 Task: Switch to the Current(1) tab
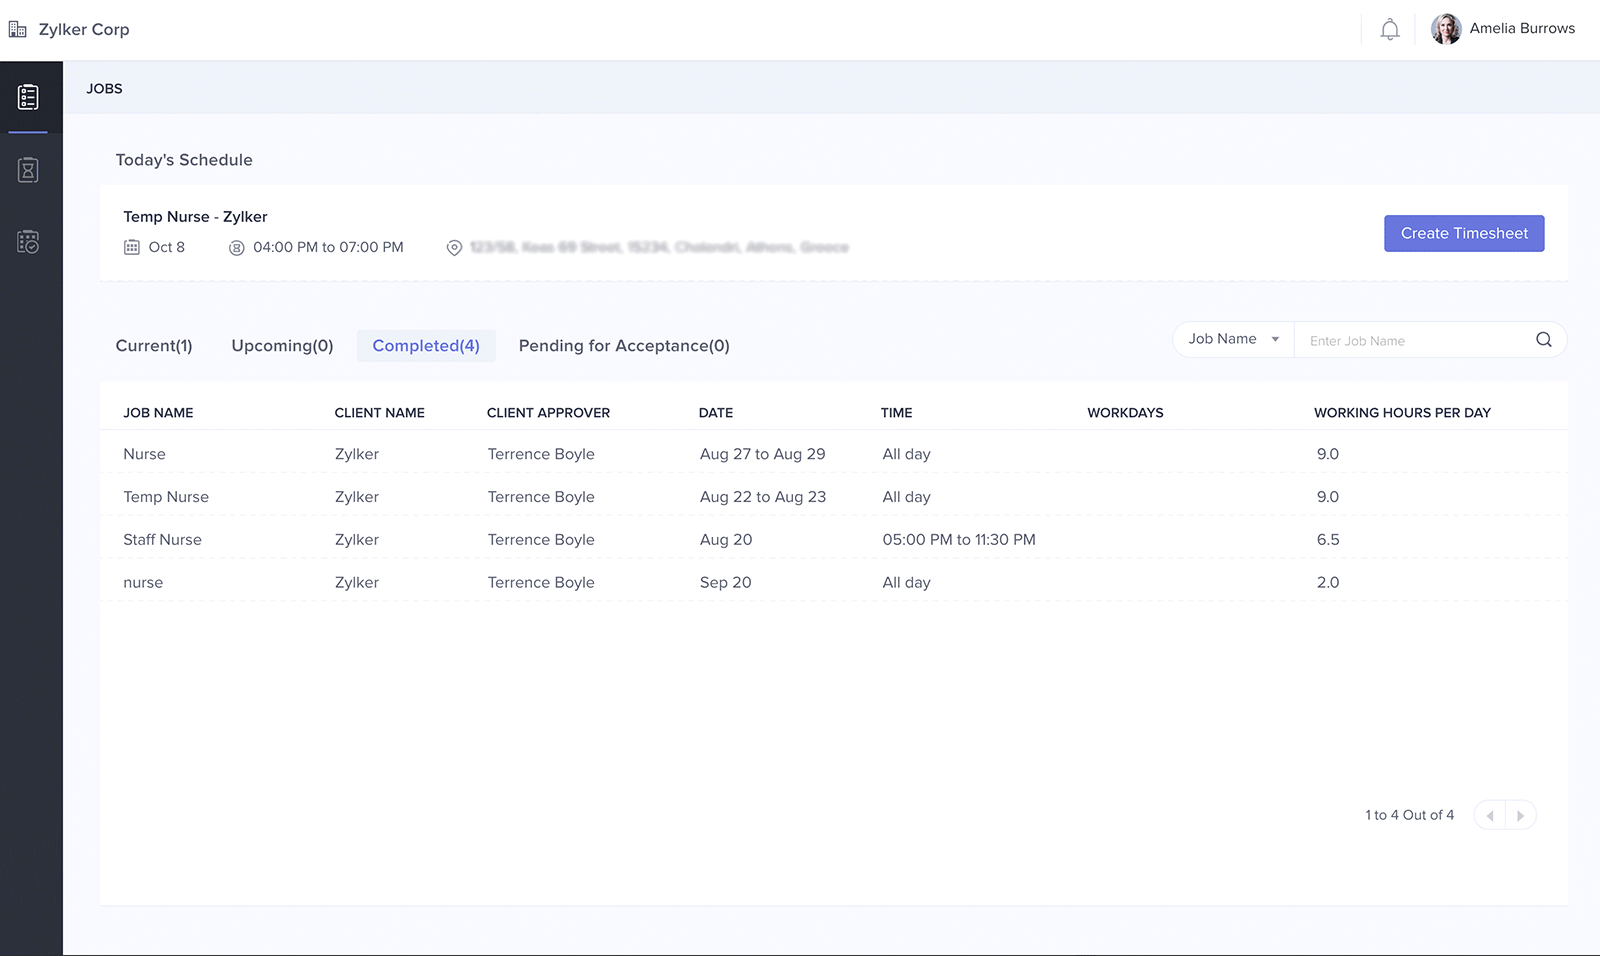tap(154, 346)
